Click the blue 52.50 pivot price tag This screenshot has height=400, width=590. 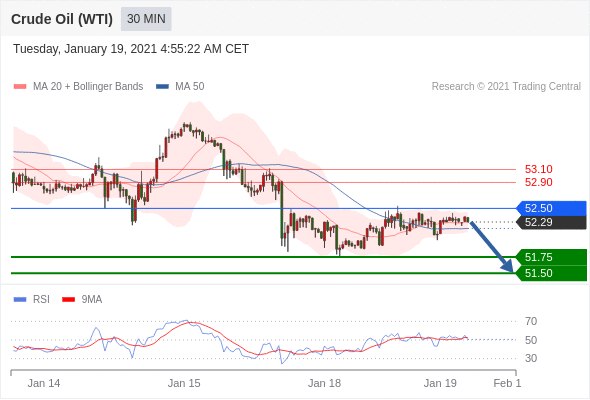(x=551, y=208)
